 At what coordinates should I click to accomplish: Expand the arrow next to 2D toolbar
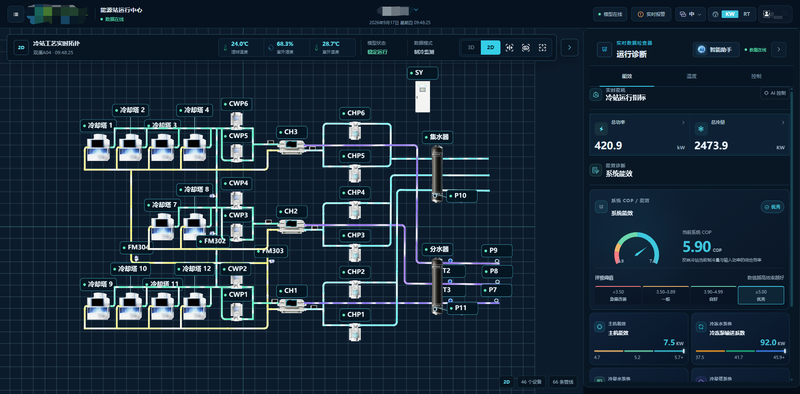pos(569,47)
